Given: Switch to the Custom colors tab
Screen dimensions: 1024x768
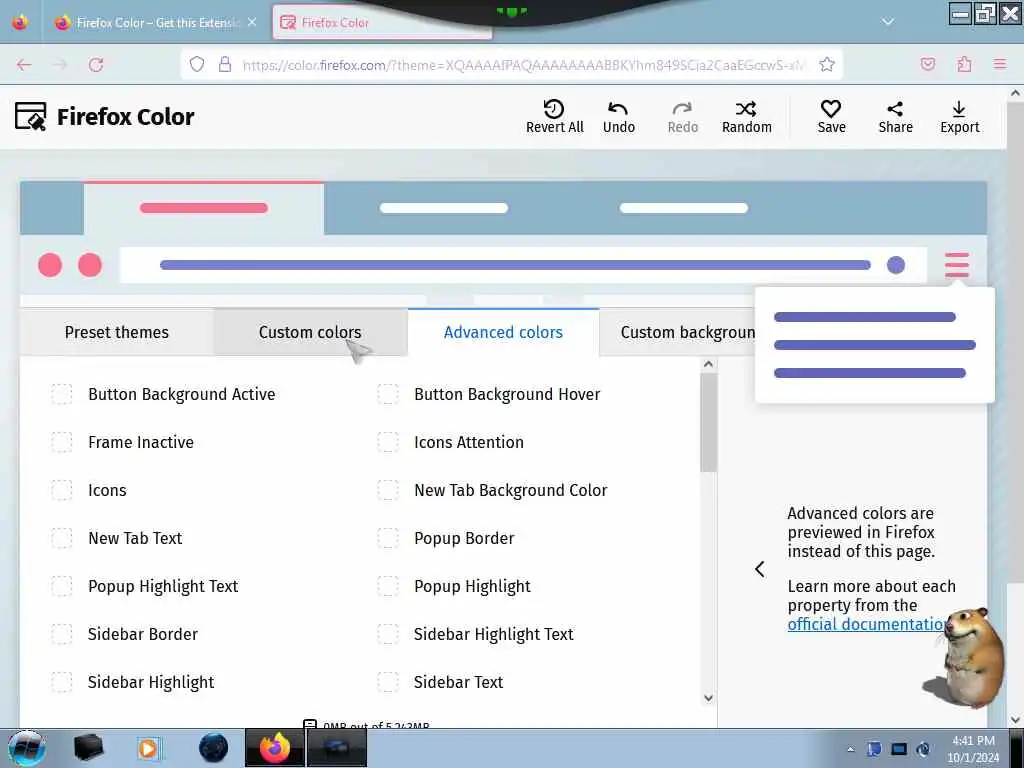Looking at the screenshot, I should click(x=310, y=332).
